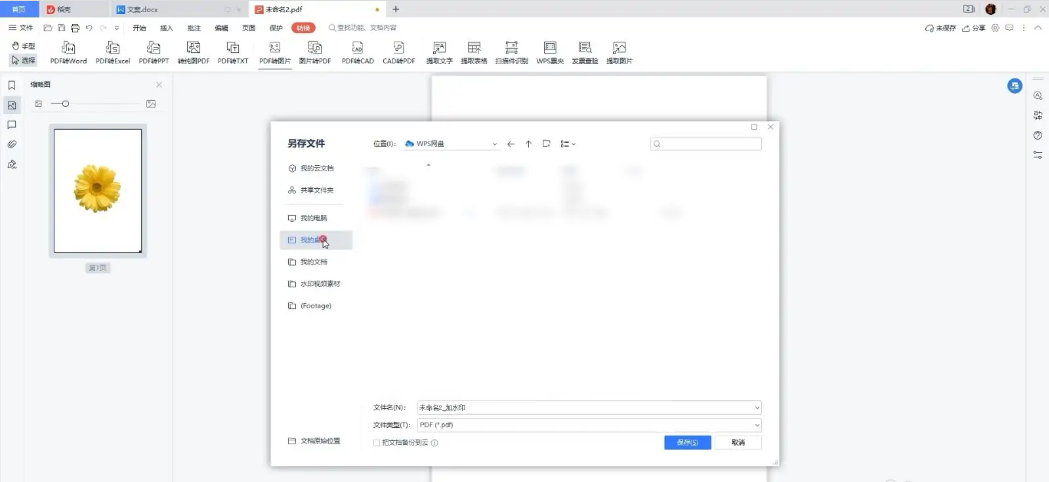Go up one folder level in dialog

529,144
